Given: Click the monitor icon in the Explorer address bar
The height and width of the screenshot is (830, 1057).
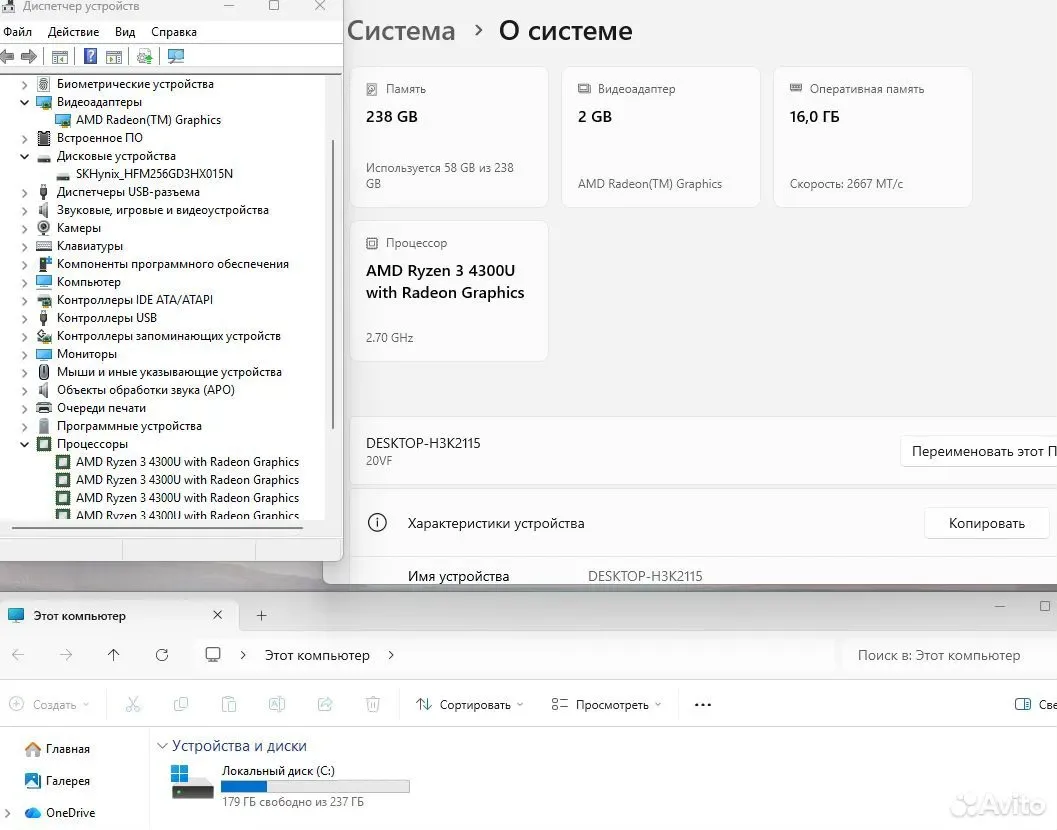Looking at the screenshot, I should pos(213,654).
